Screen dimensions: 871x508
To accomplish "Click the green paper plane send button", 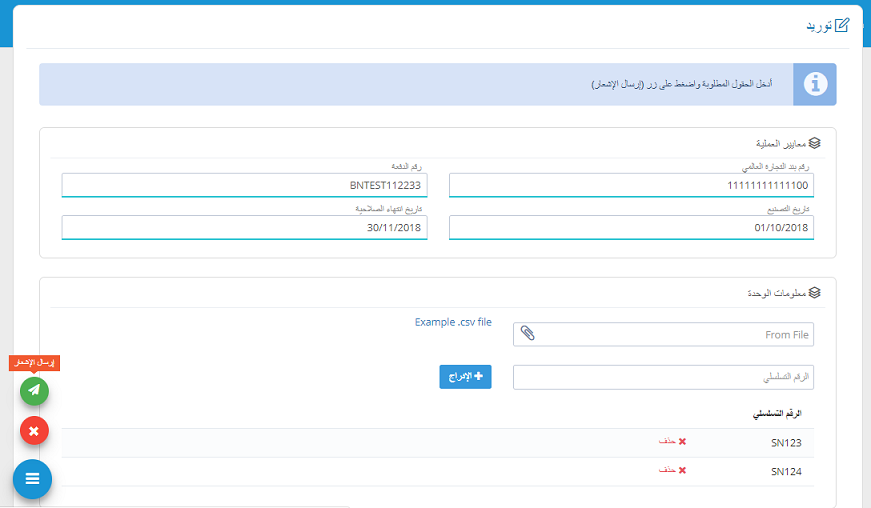I will point(34,390).
